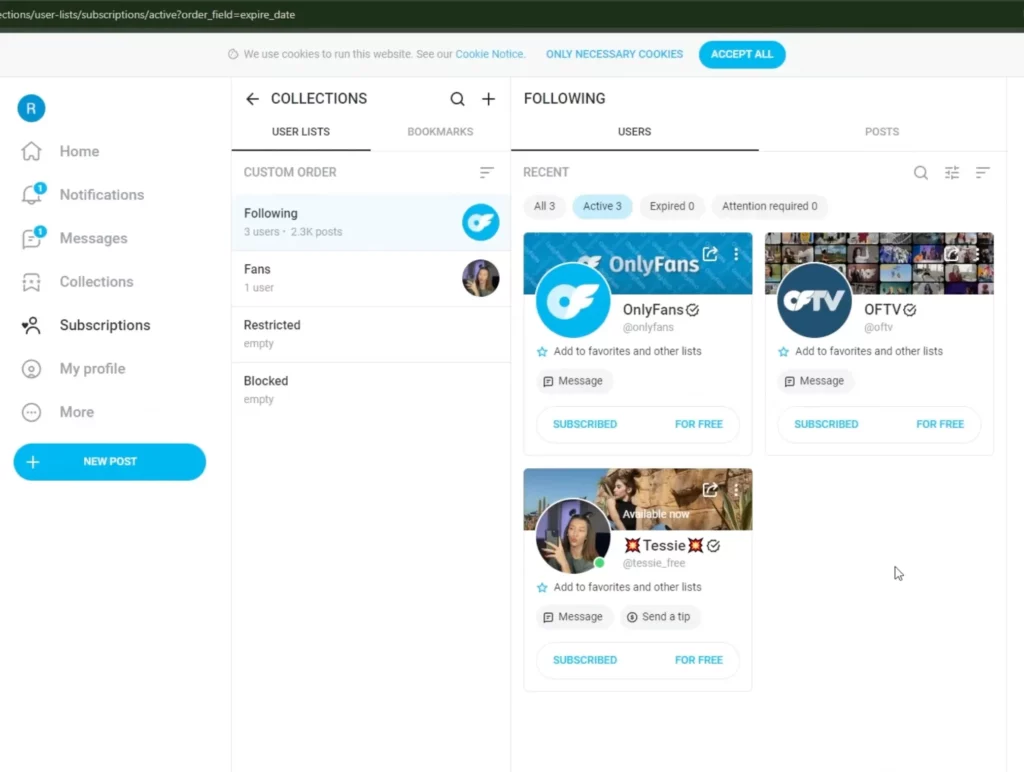Click the search icon in the Following panel
The height and width of the screenshot is (772, 1024).
pyautogui.click(x=920, y=172)
